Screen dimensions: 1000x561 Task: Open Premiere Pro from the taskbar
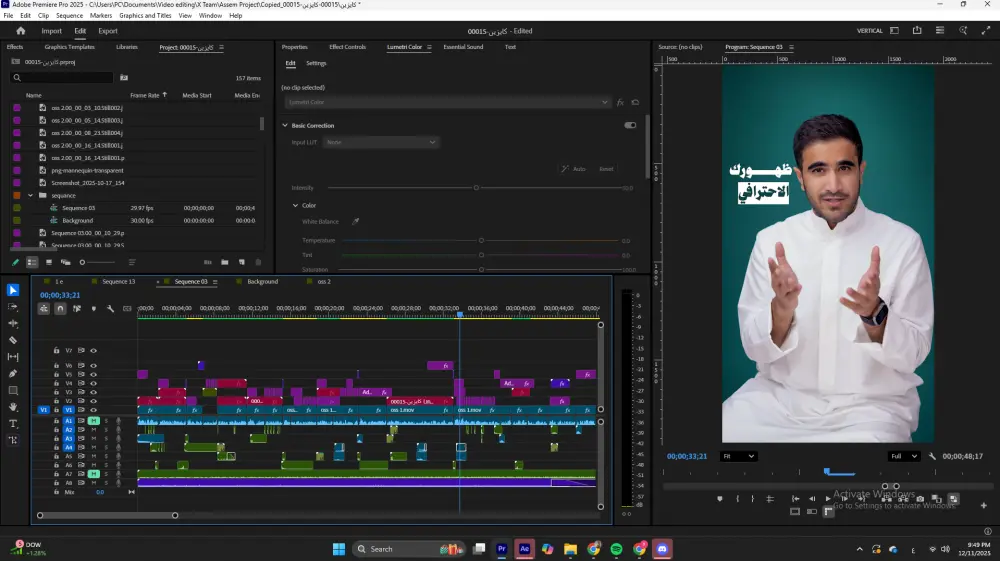coord(502,549)
